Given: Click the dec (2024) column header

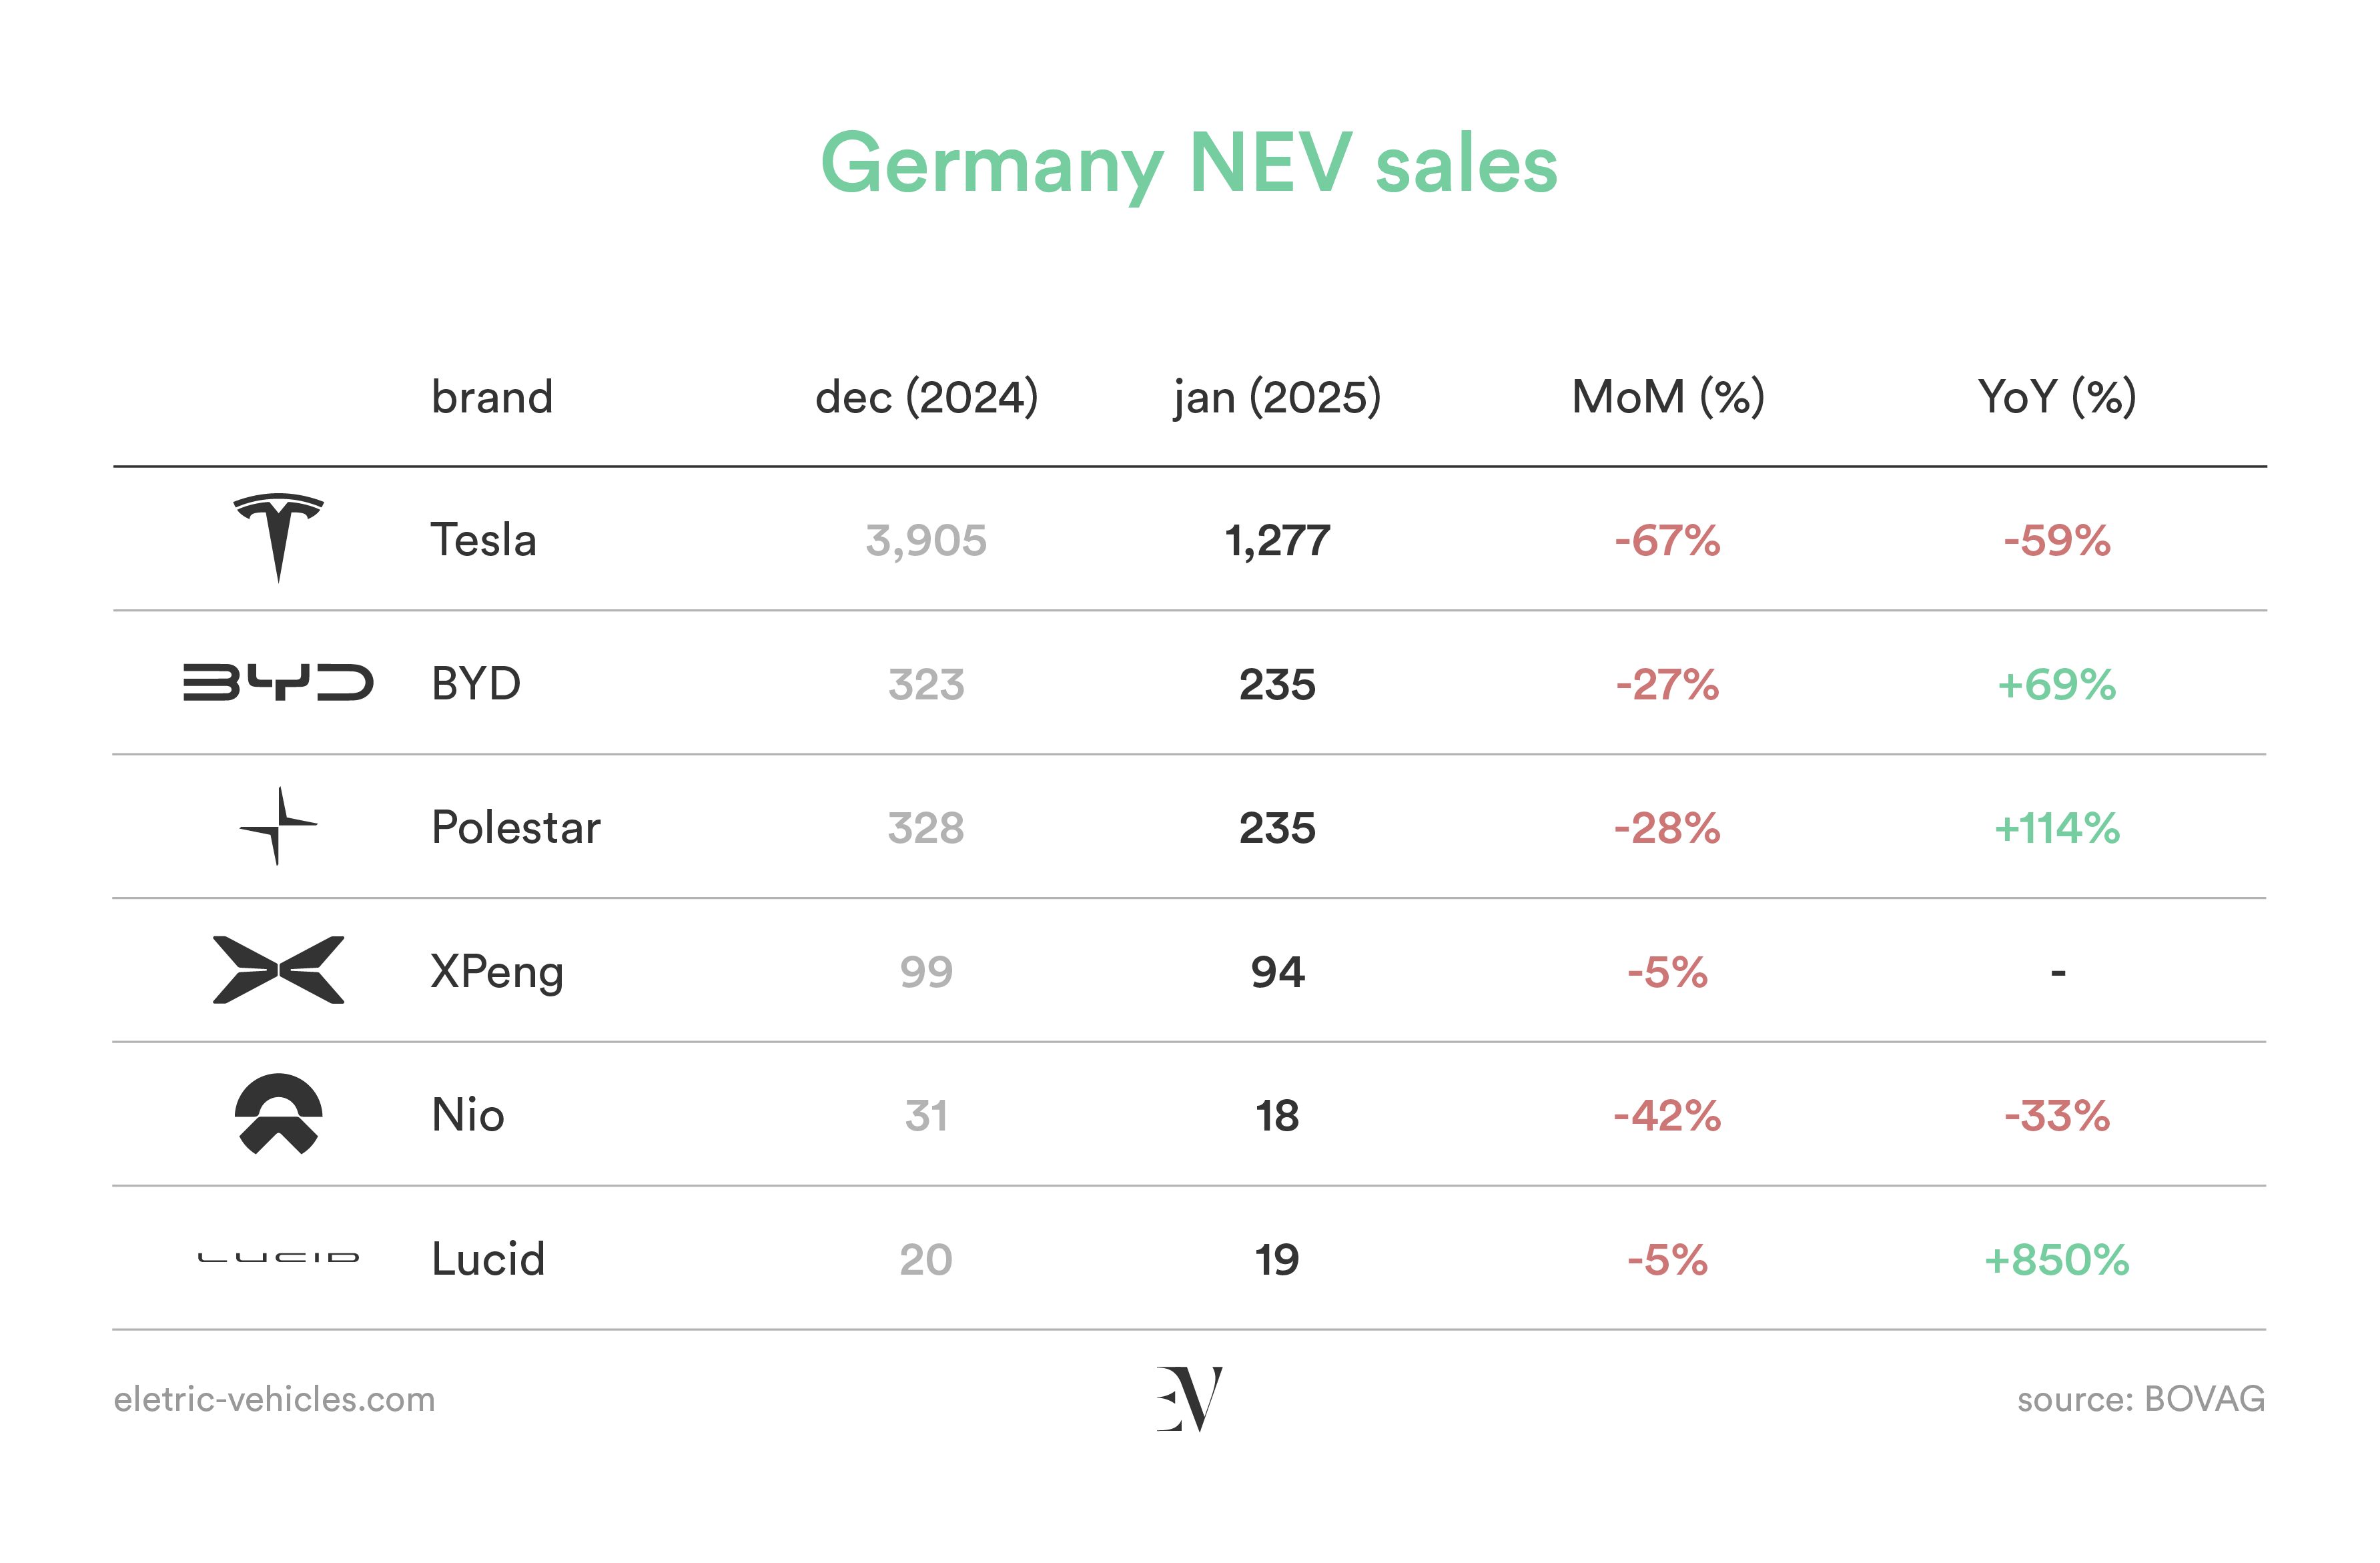Looking at the screenshot, I should tap(927, 397).
